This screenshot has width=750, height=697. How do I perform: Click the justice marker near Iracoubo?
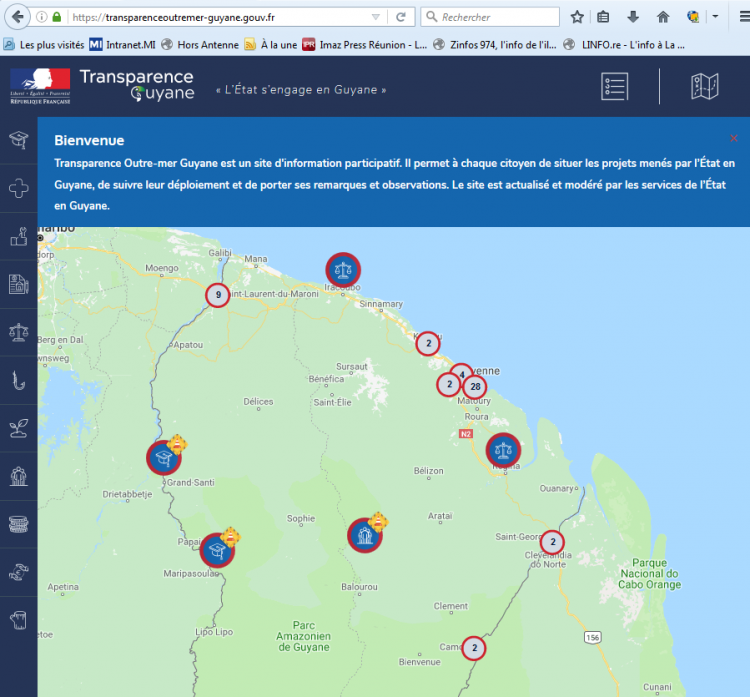(x=343, y=270)
